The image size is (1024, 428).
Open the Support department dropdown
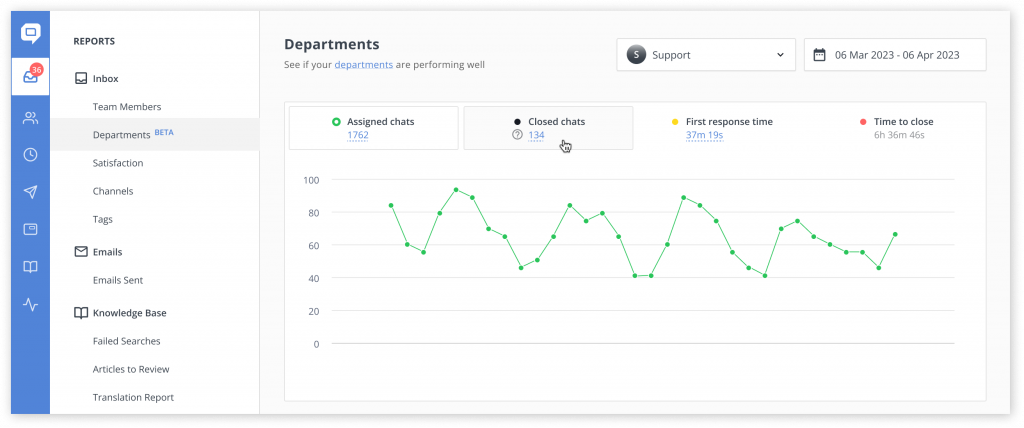pyautogui.click(x=706, y=55)
